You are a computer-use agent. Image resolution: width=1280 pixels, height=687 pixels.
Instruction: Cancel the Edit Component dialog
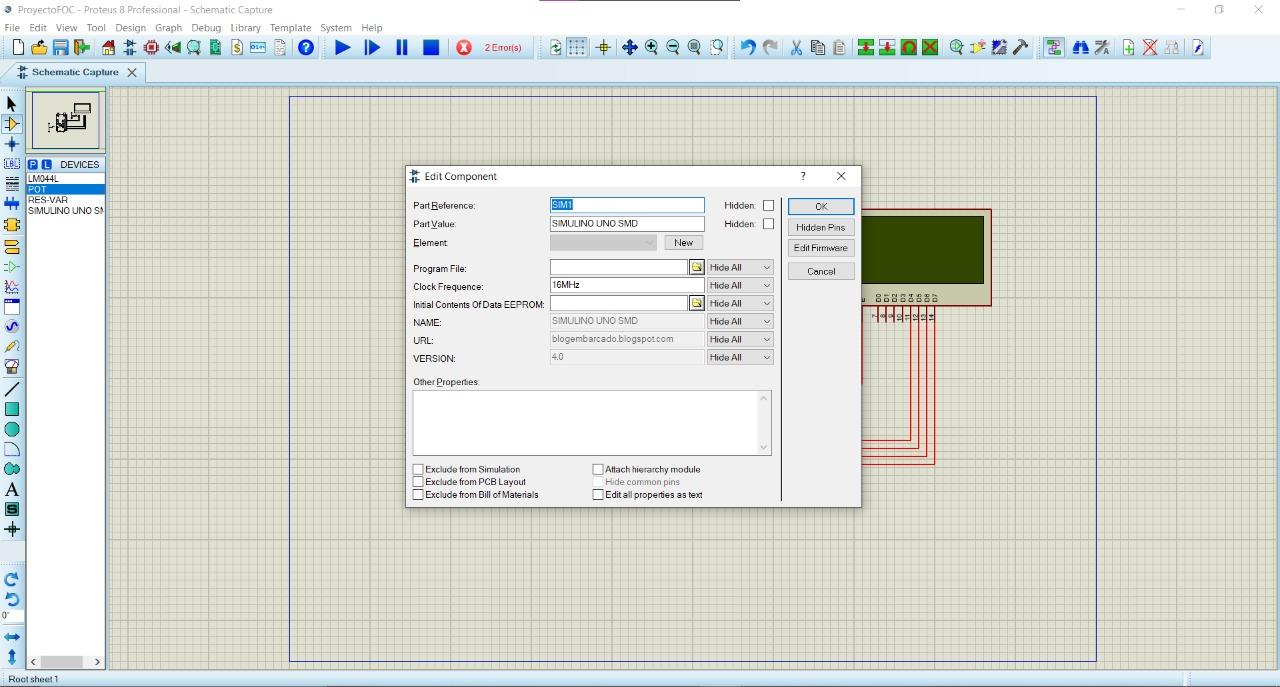click(821, 271)
